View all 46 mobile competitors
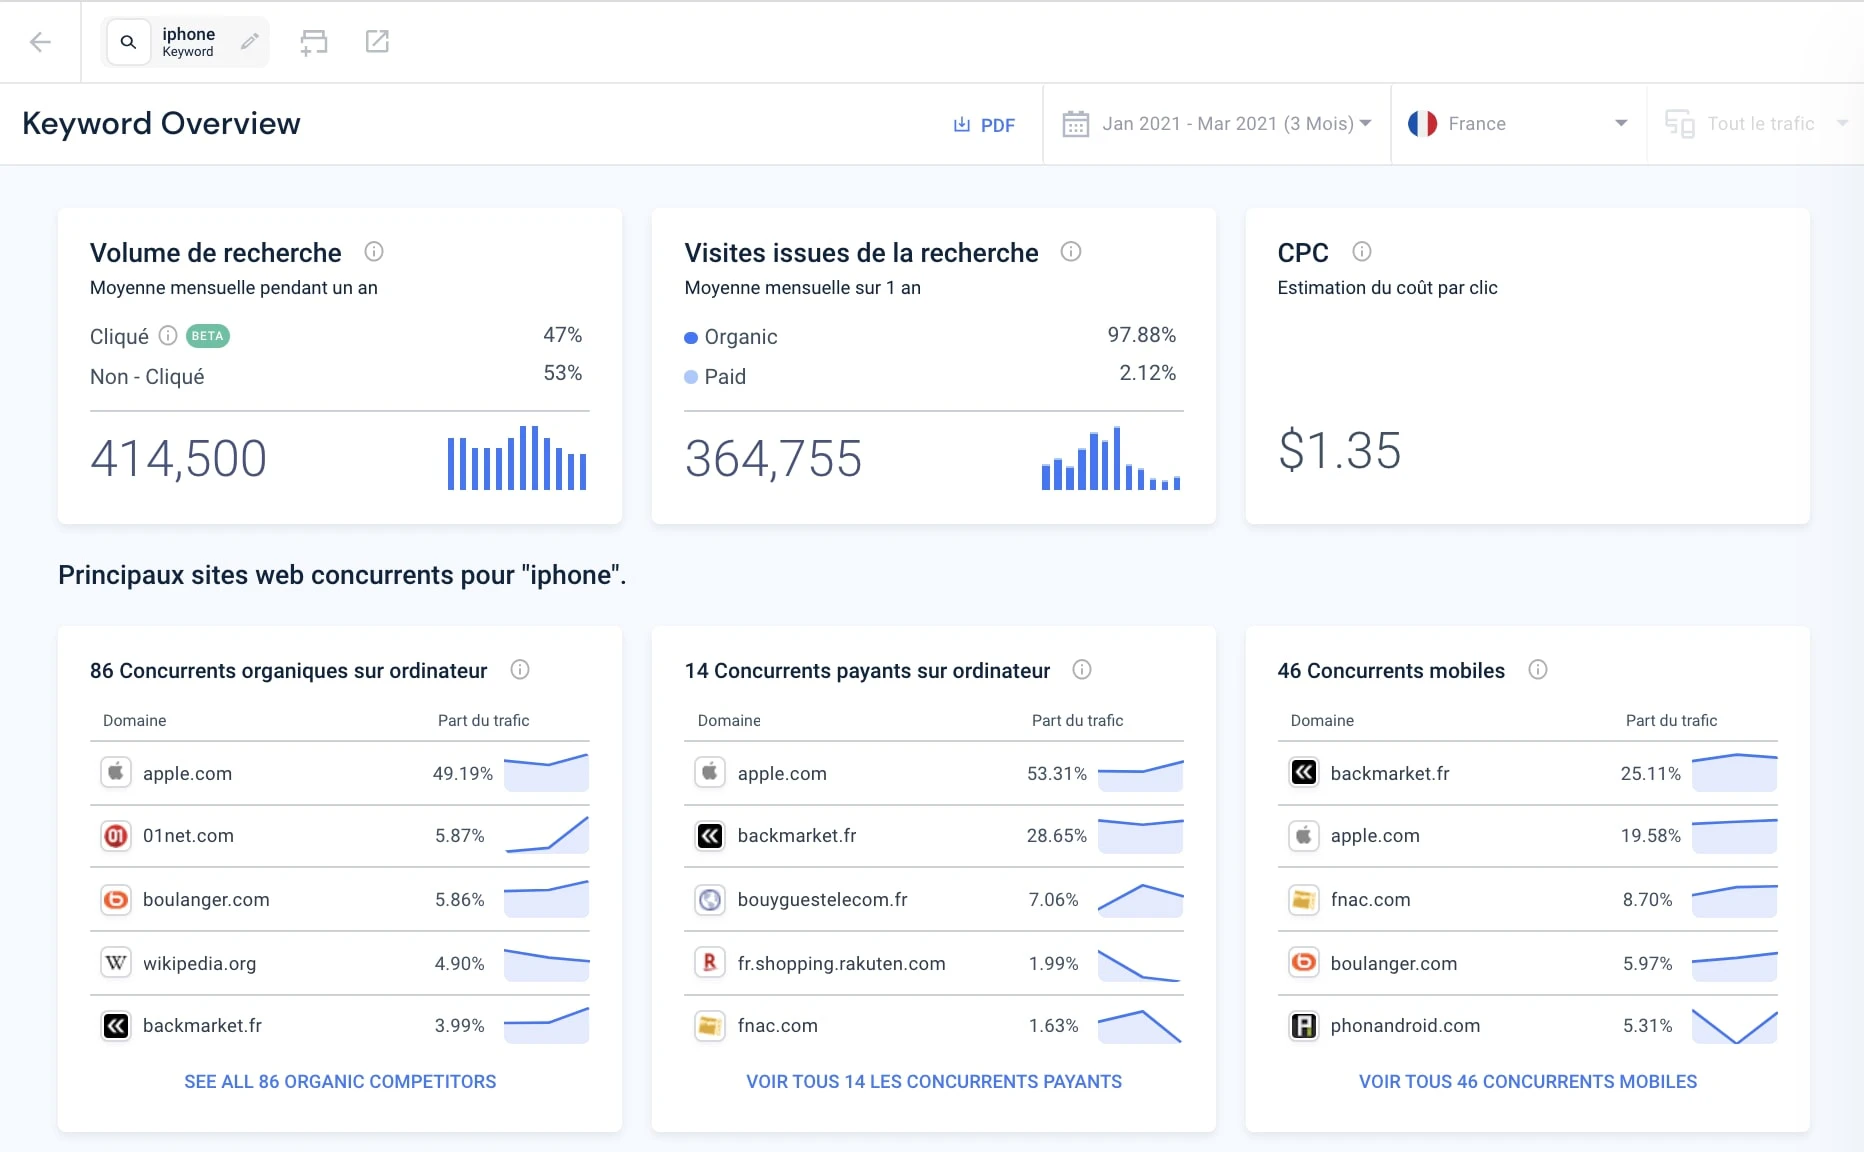 (1528, 1082)
